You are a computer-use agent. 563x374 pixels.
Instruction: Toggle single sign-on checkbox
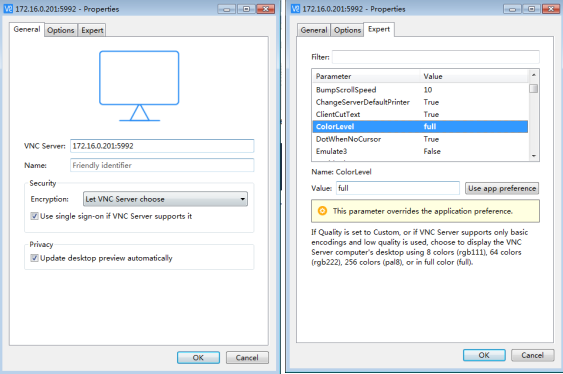coord(34,216)
